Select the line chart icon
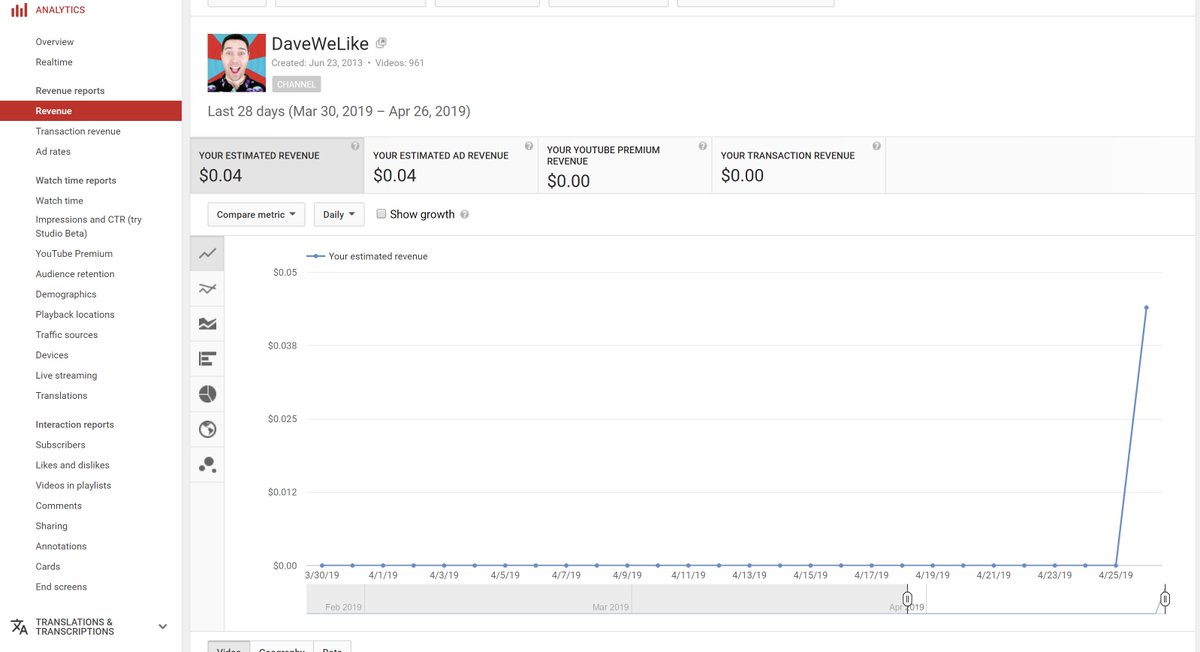The height and width of the screenshot is (652, 1200). coord(208,254)
